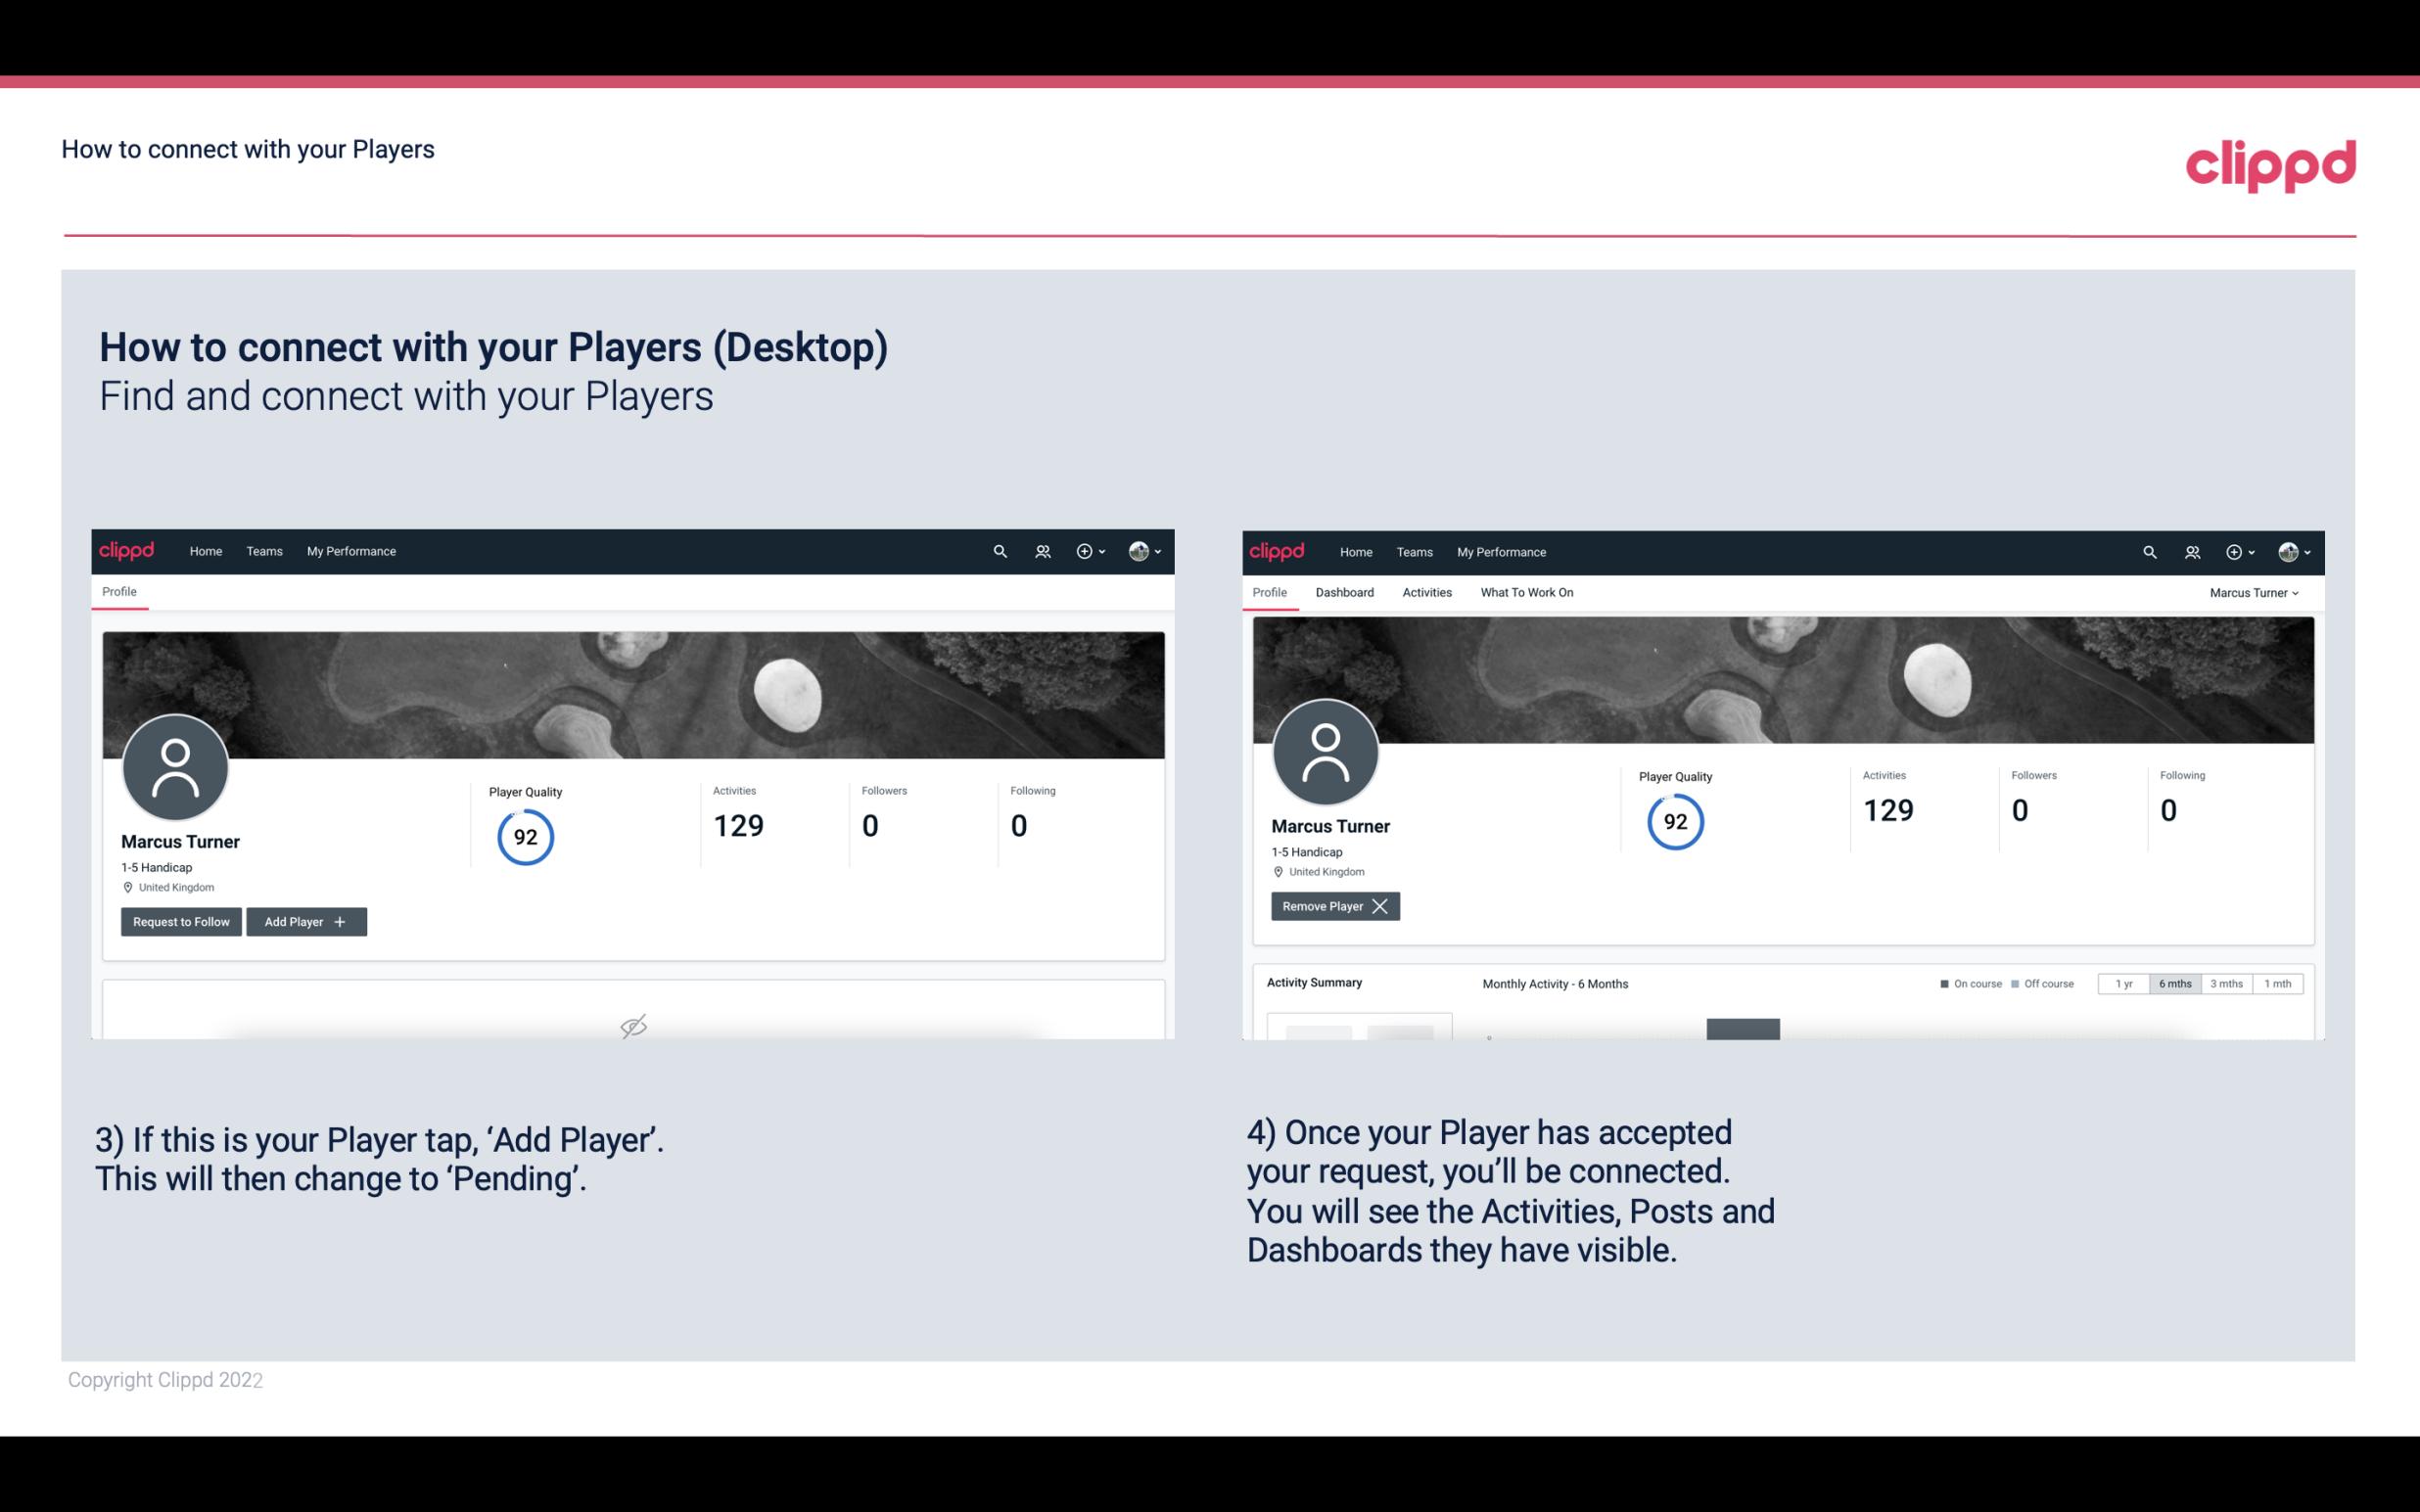Select the '6 mths' activity time filter toggle
This screenshot has width=2420, height=1512.
click(x=2174, y=985)
